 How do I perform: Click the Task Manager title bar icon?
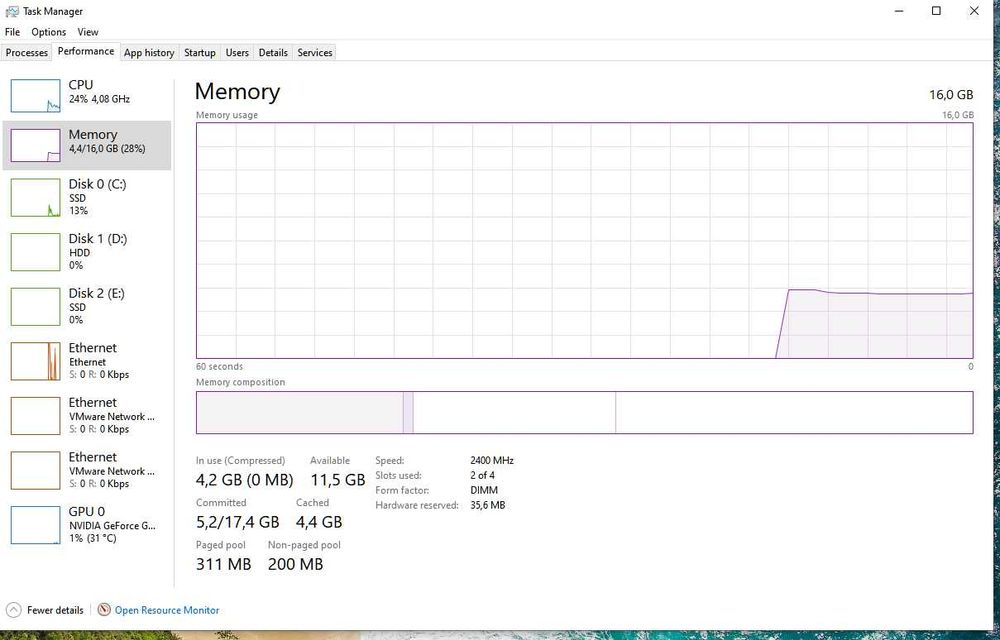click(11, 11)
